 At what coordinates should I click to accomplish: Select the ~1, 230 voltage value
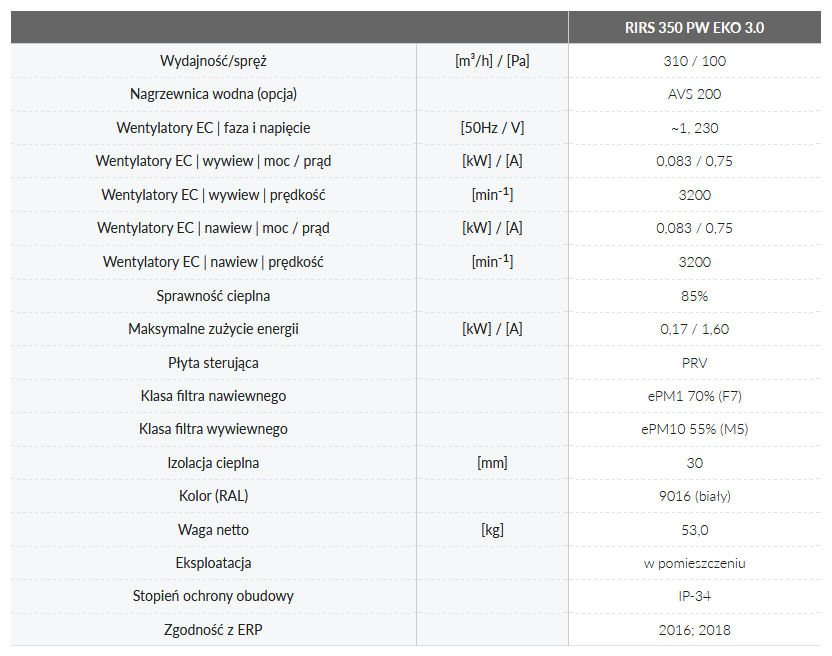tap(694, 128)
